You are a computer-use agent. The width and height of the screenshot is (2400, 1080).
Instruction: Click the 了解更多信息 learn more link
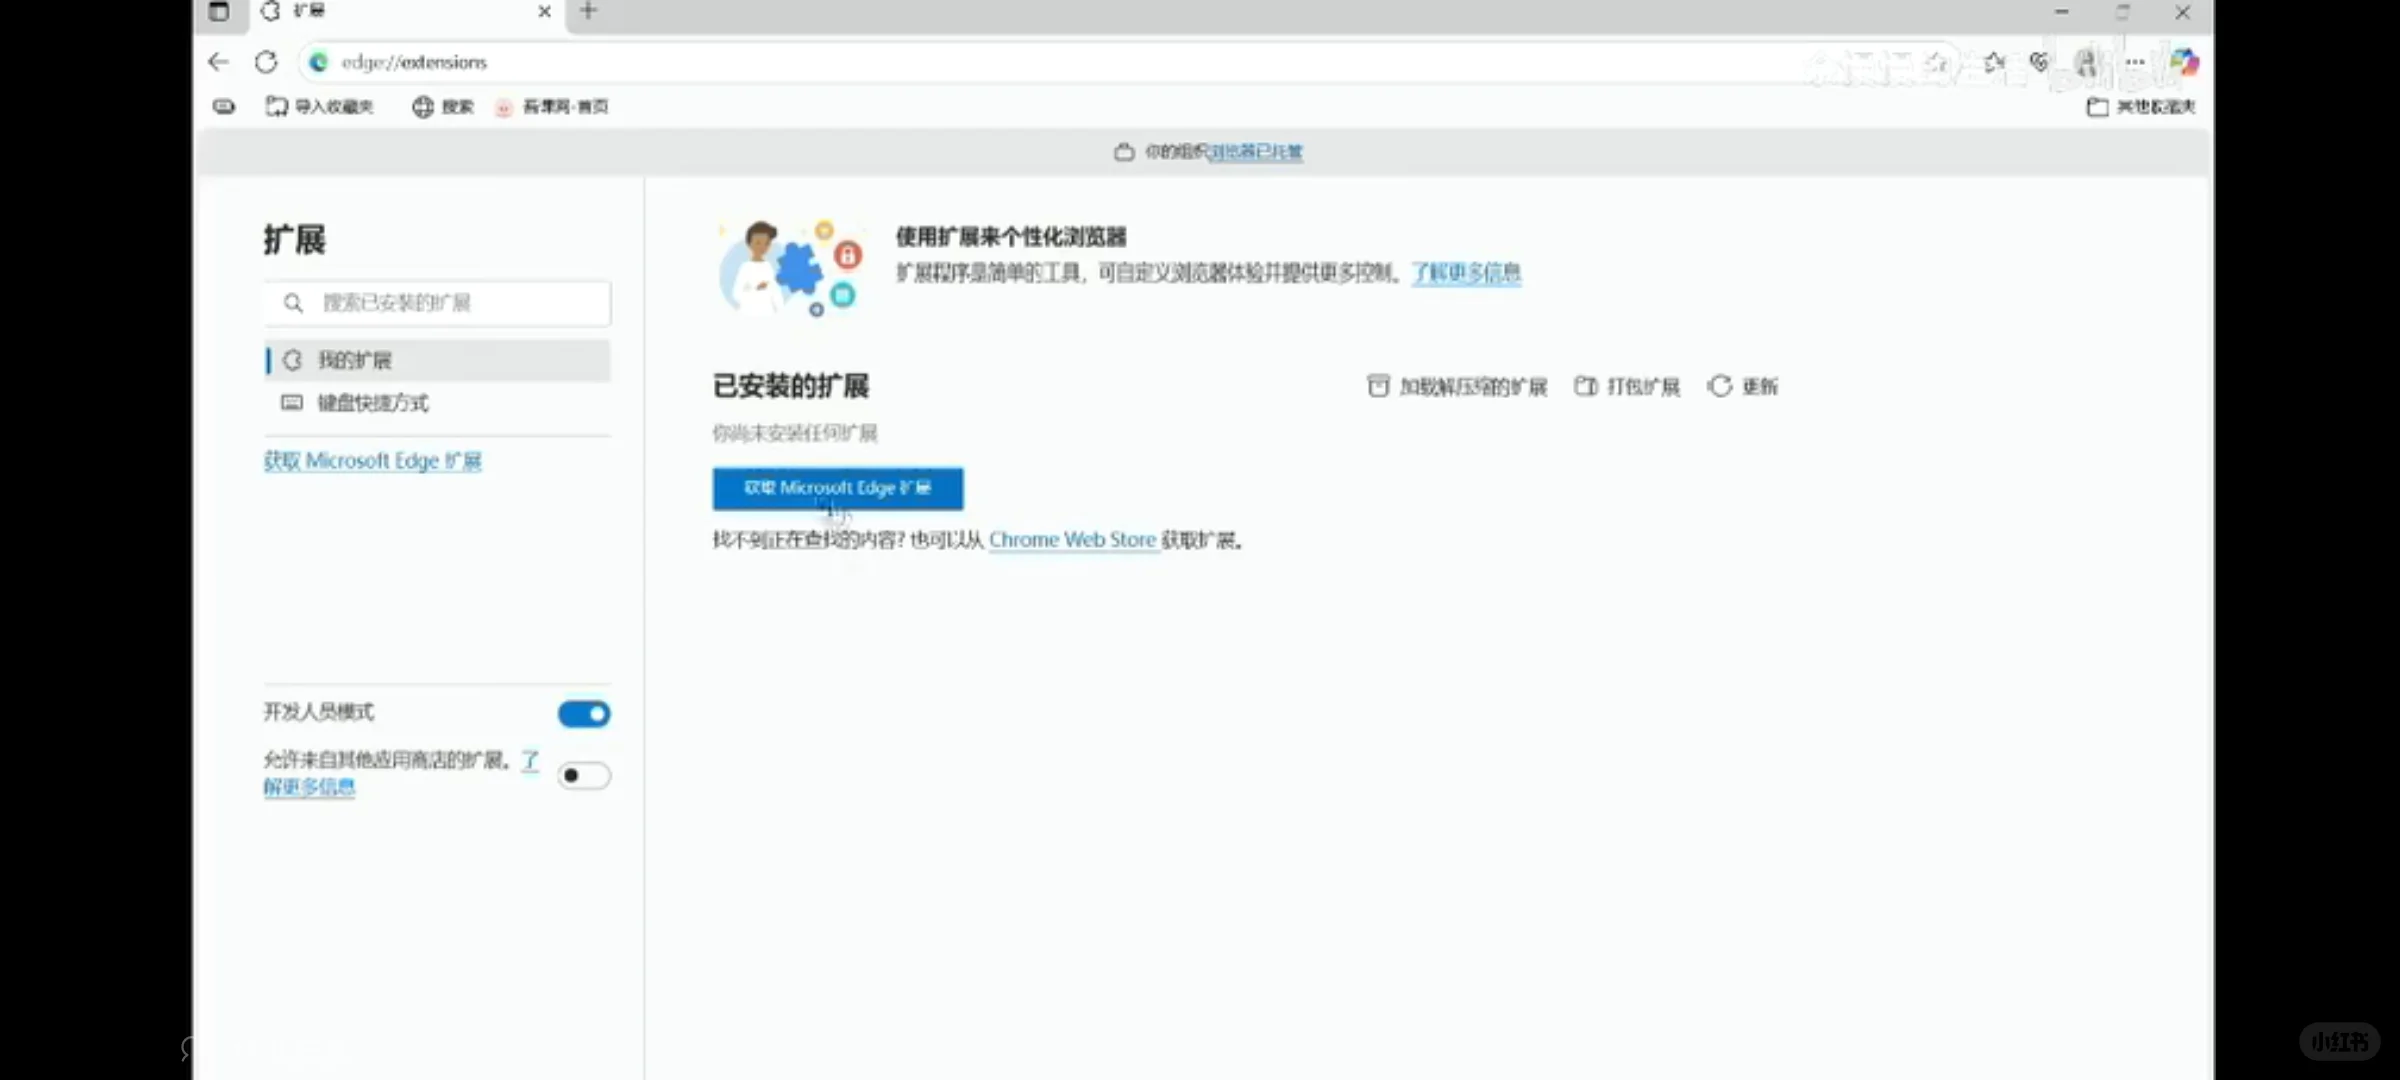pyautogui.click(x=1466, y=272)
